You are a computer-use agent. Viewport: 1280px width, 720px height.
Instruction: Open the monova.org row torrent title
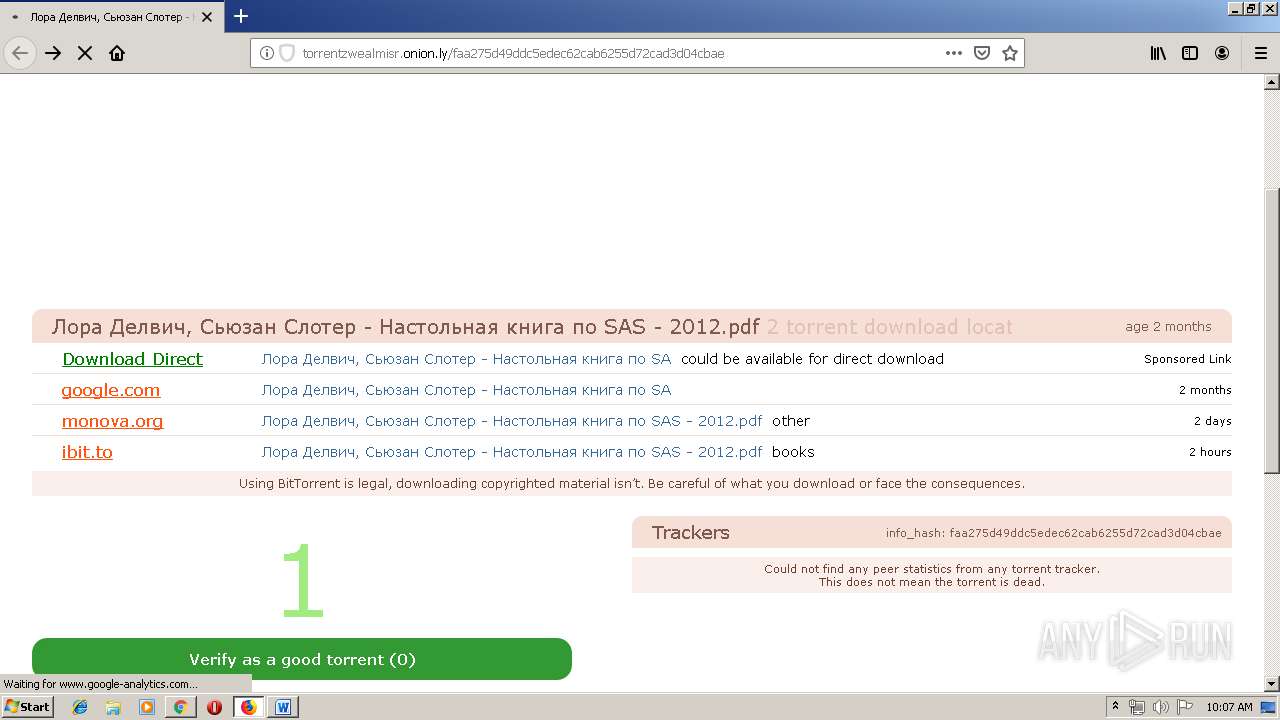(512, 421)
